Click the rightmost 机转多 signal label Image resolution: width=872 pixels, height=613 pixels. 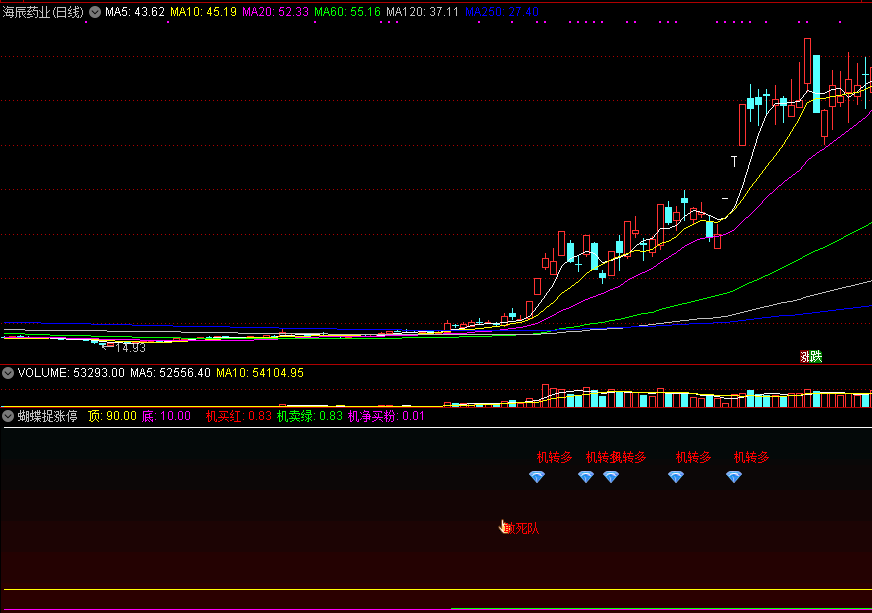[751, 457]
